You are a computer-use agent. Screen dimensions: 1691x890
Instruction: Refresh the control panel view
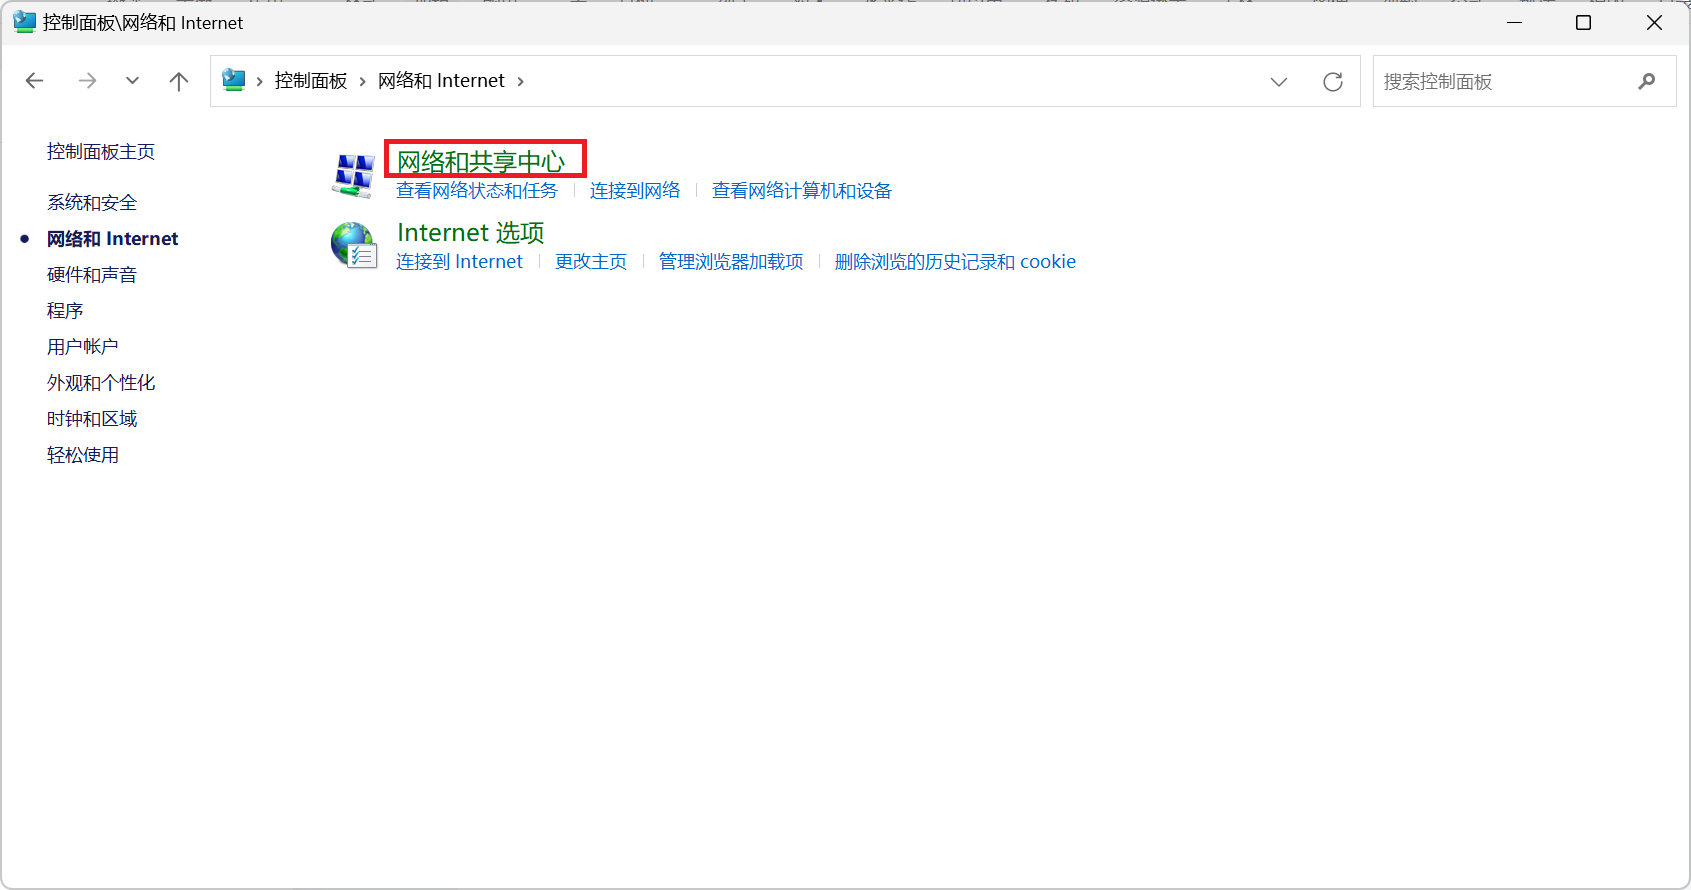click(x=1333, y=82)
